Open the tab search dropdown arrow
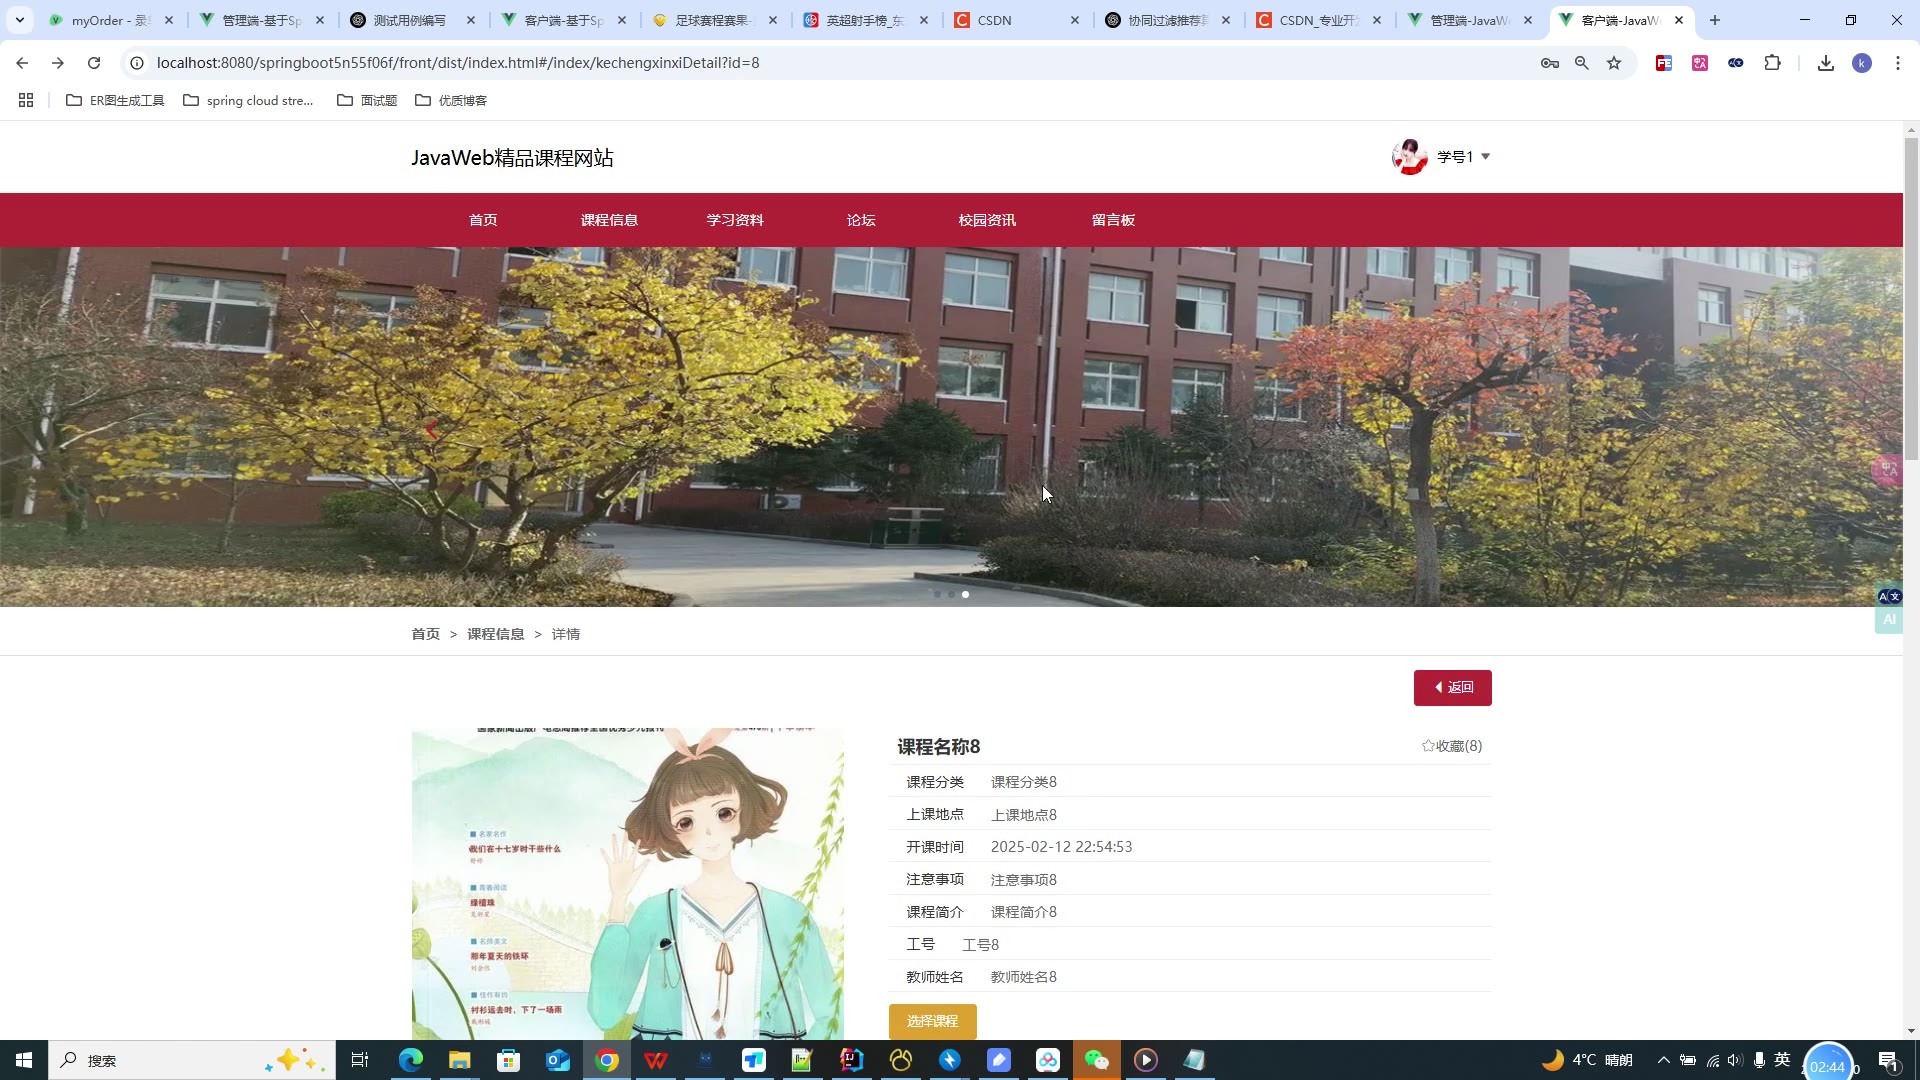The height and width of the screenshot is (1080, 1920). 19,20
